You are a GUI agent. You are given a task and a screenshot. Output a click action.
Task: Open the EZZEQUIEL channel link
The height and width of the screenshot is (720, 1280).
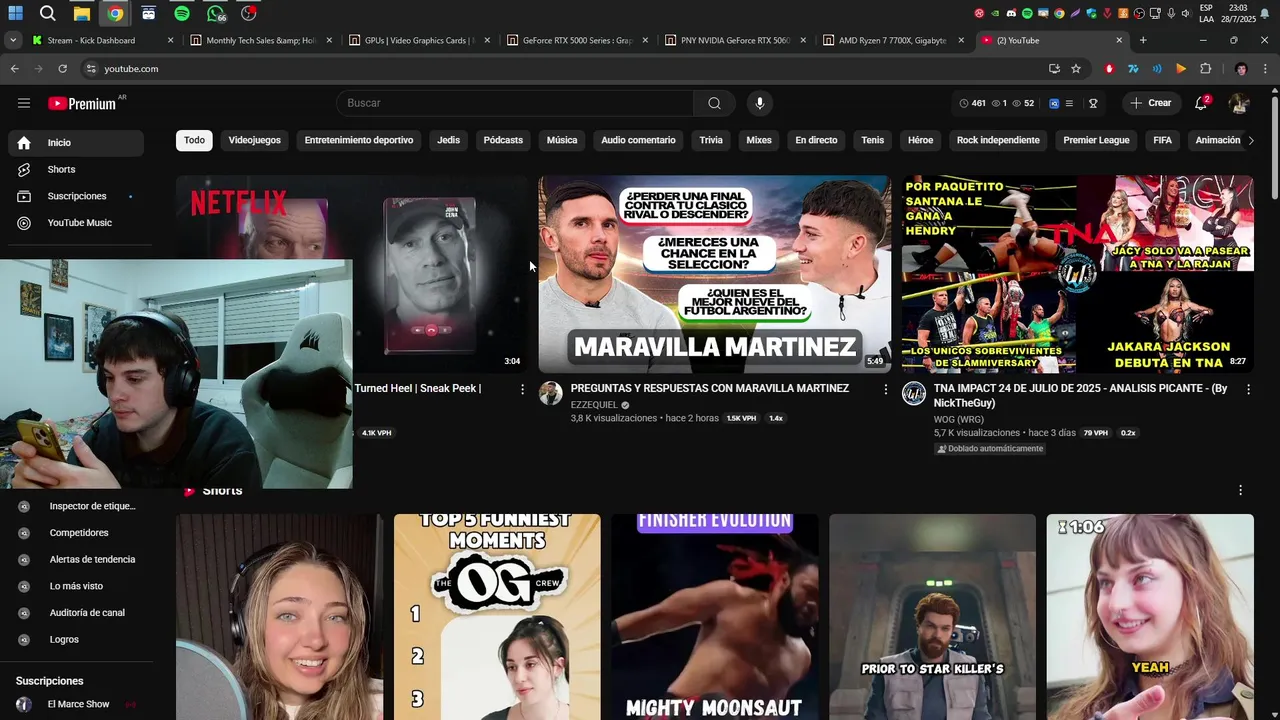pos(594,405)
